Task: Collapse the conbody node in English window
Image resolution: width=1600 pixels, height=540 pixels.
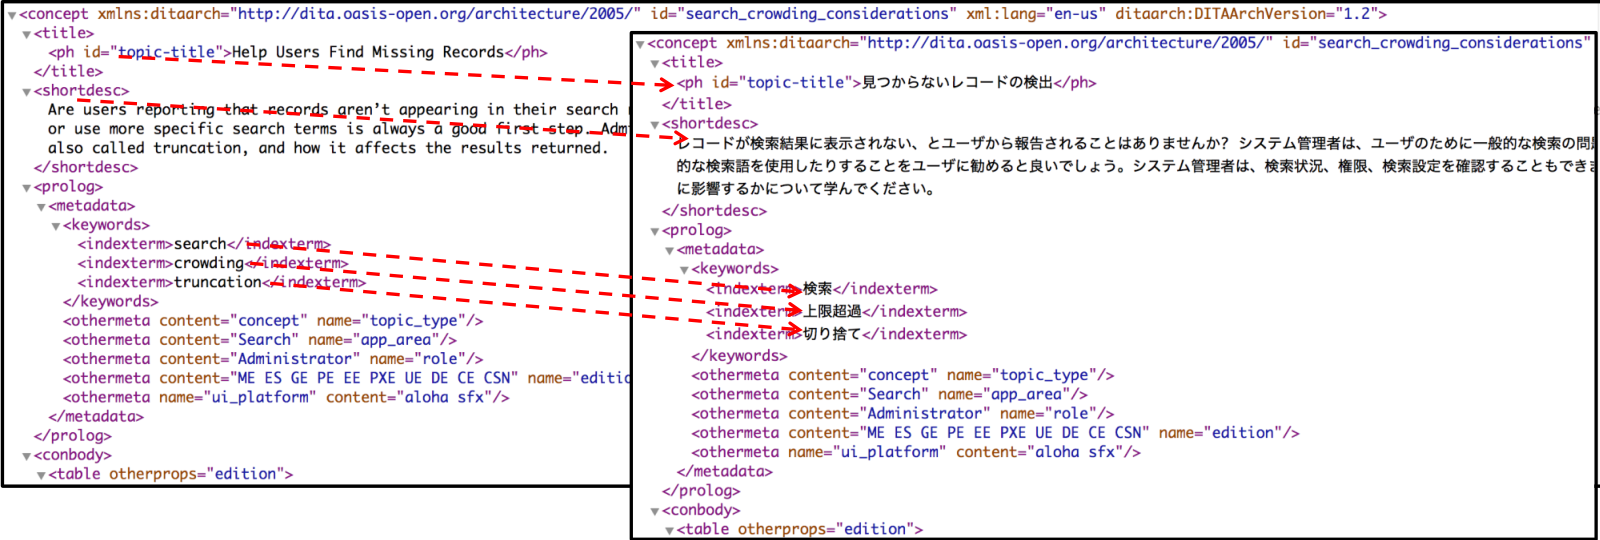Action: coord(27,455)
